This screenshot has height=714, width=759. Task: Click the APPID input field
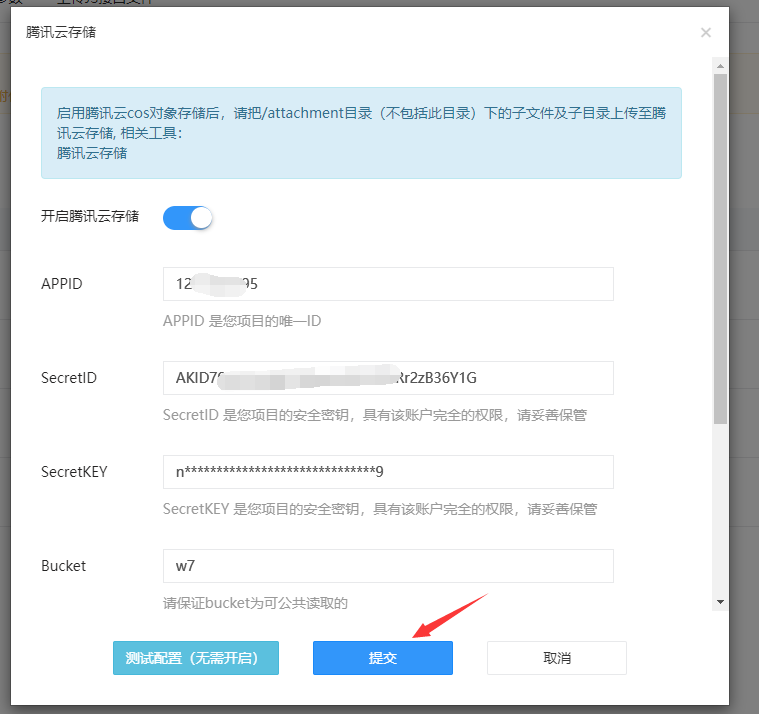[x=388, y=284]
